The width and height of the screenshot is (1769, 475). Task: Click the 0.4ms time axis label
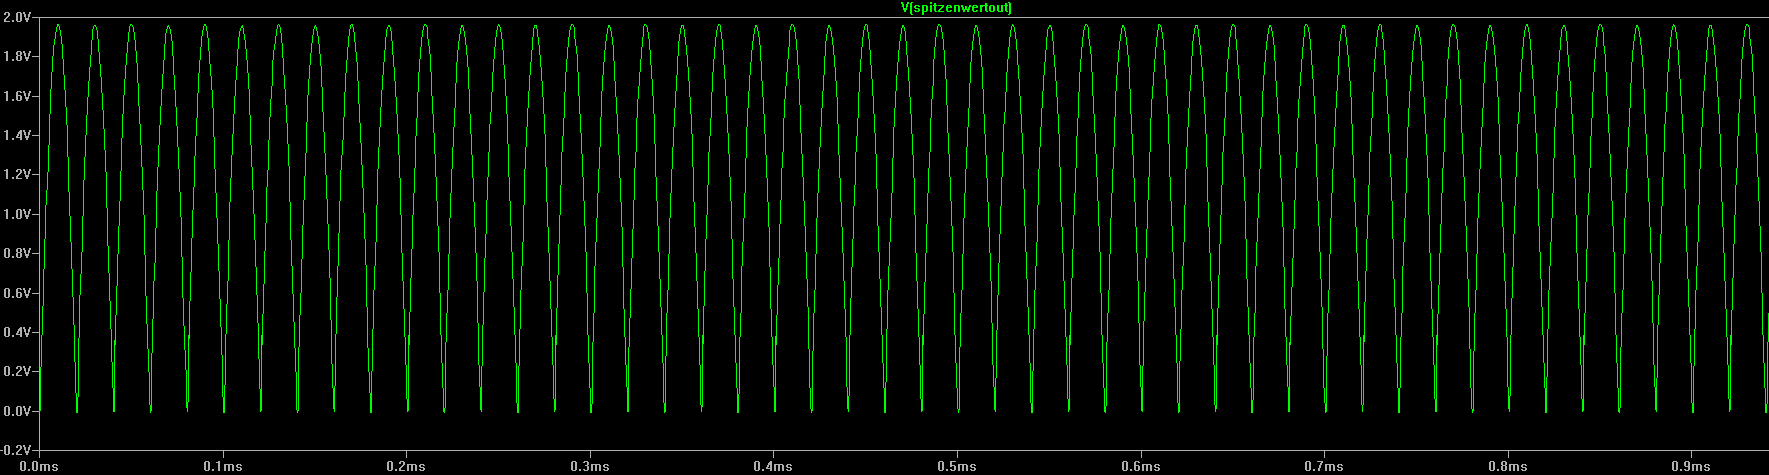(773, 467)
